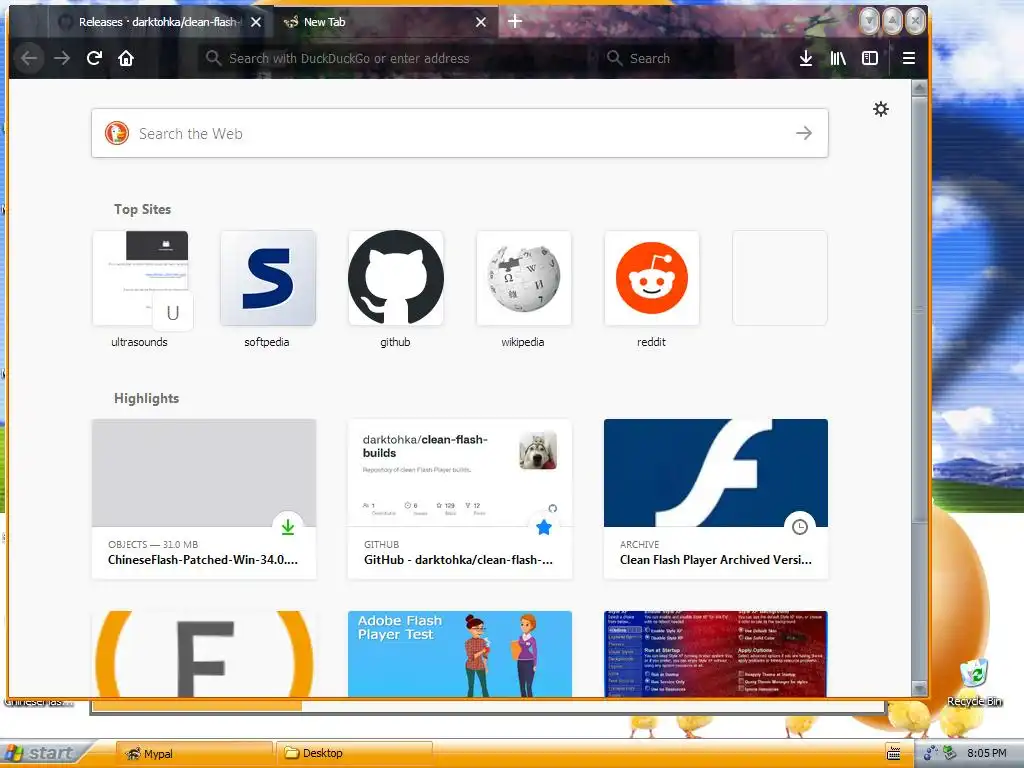Click the DuckDuckGo logo in search box
Screen dimensions: 1024x768
117,133
